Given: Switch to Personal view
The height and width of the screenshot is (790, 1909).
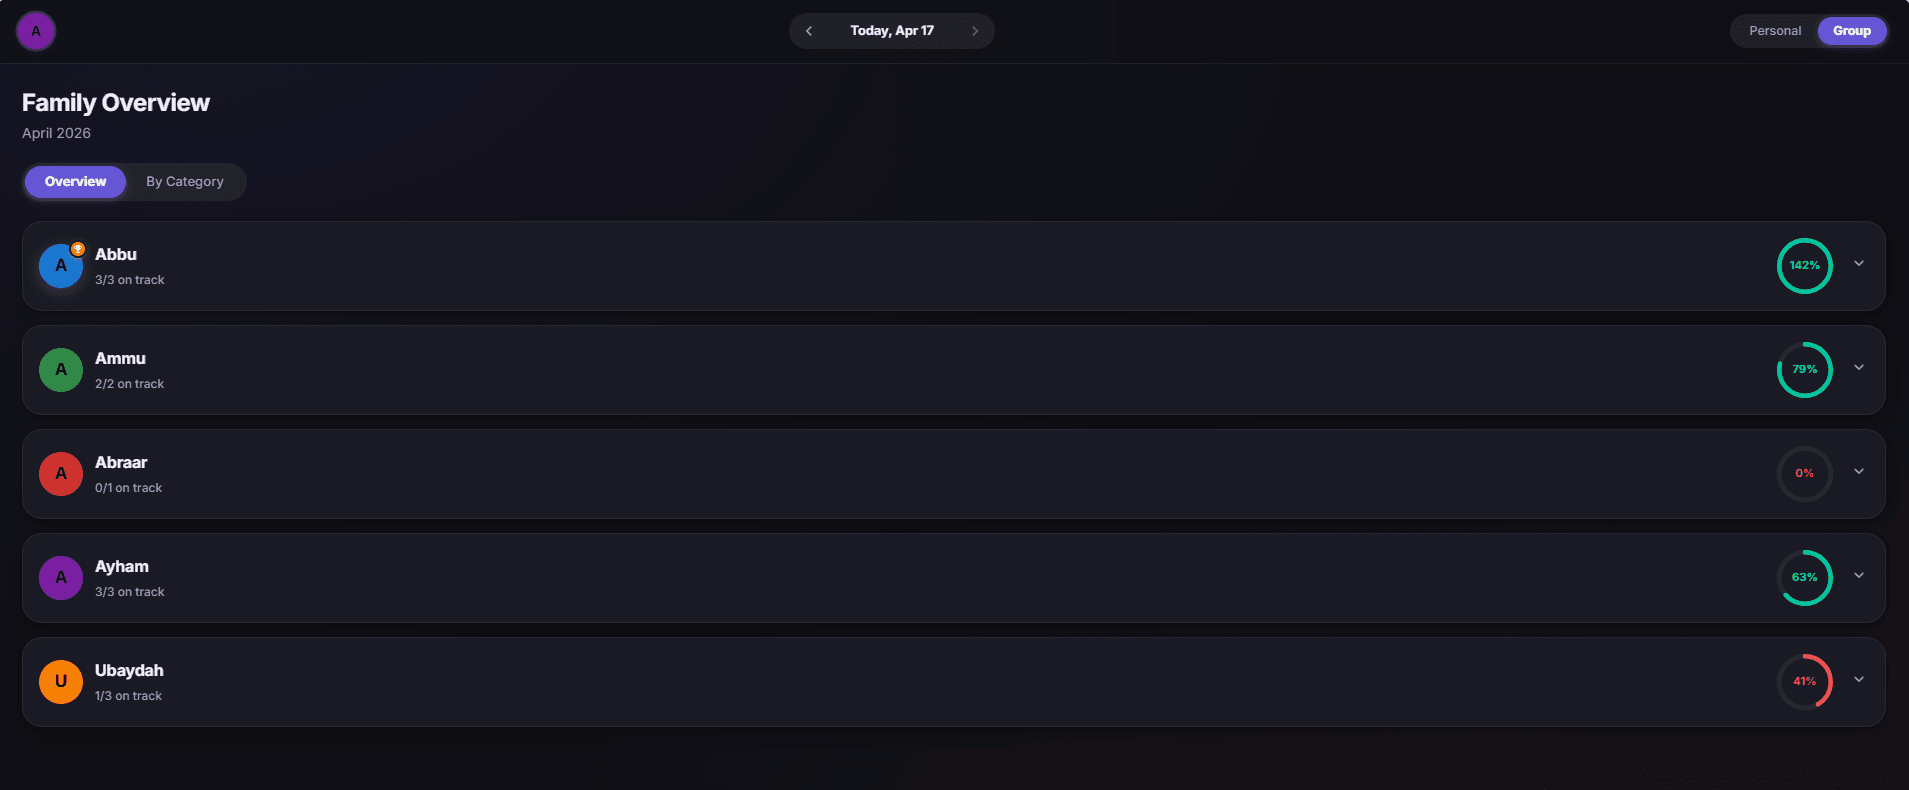Looking at the screenshot, I should [x=1775, y=31].
